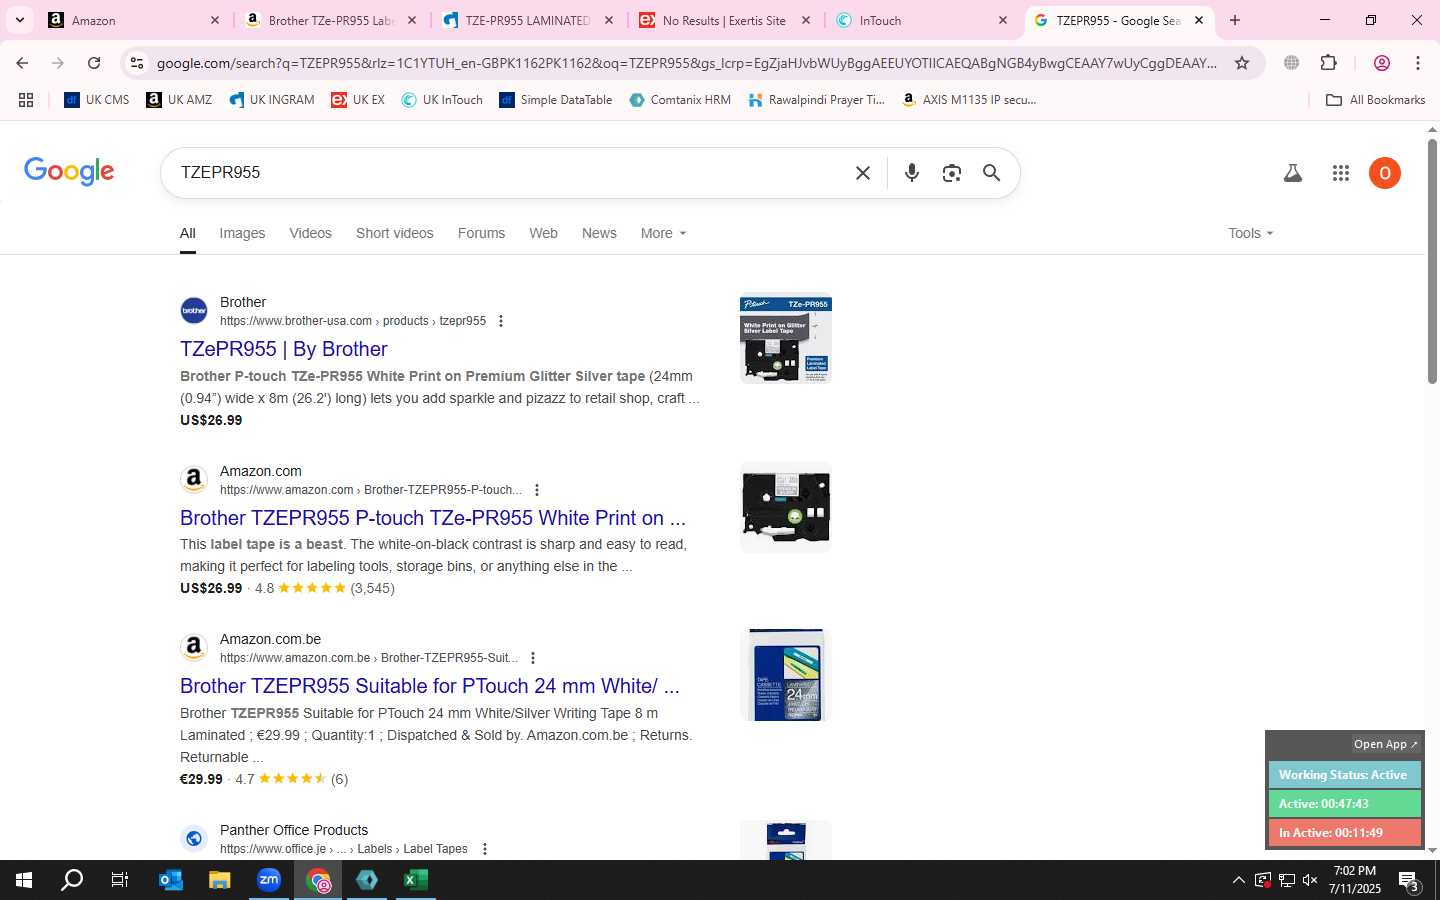Open Brother TZEPR955 Suitable for PTouch link
Screen dimensions: 1440x900
430,686
